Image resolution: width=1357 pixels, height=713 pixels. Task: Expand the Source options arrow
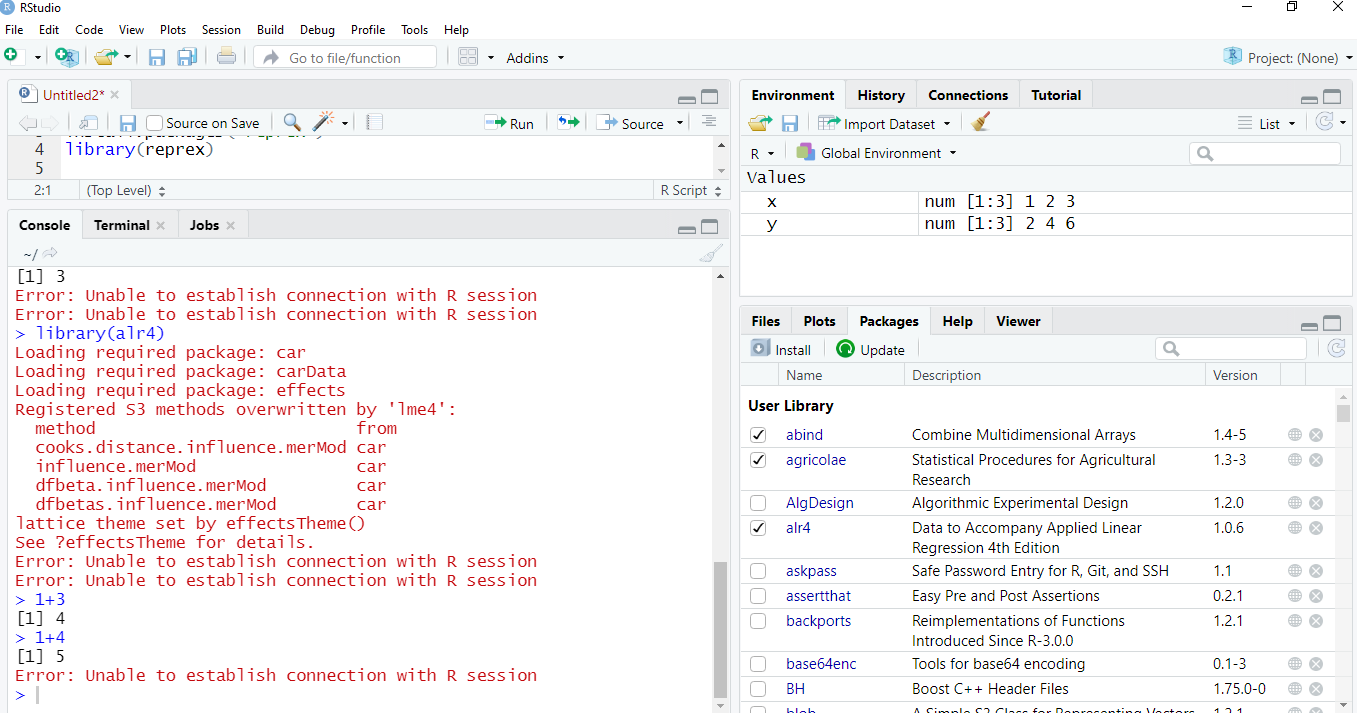point(680,123)
